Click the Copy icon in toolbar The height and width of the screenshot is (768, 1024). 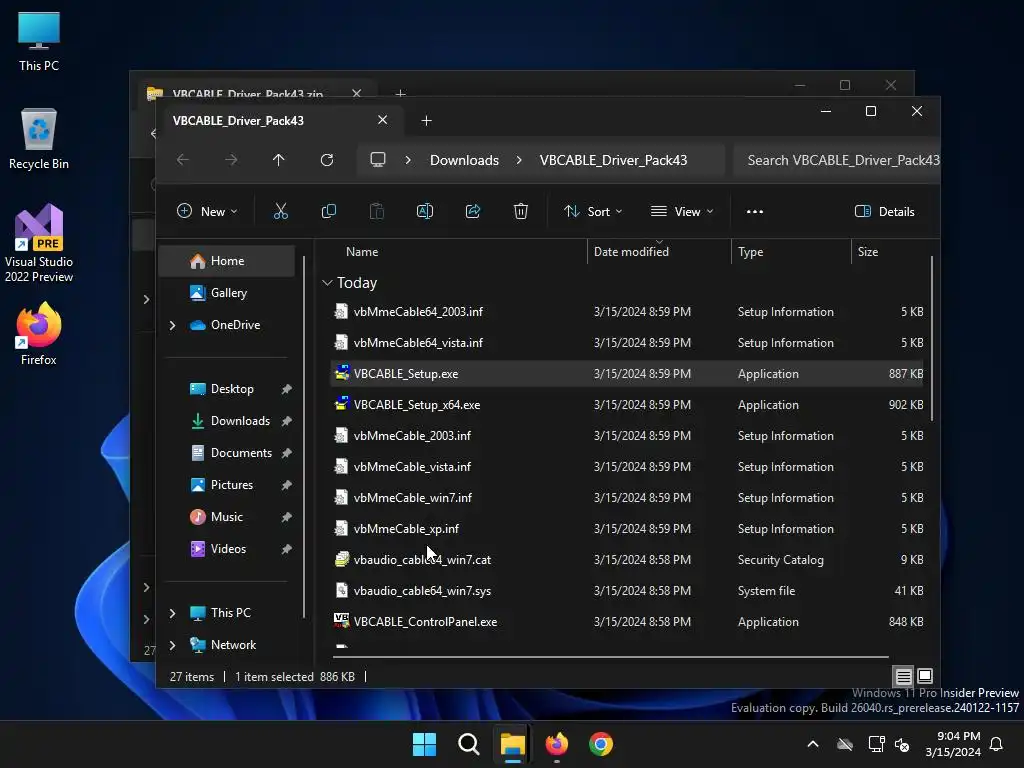pos(328,212)
